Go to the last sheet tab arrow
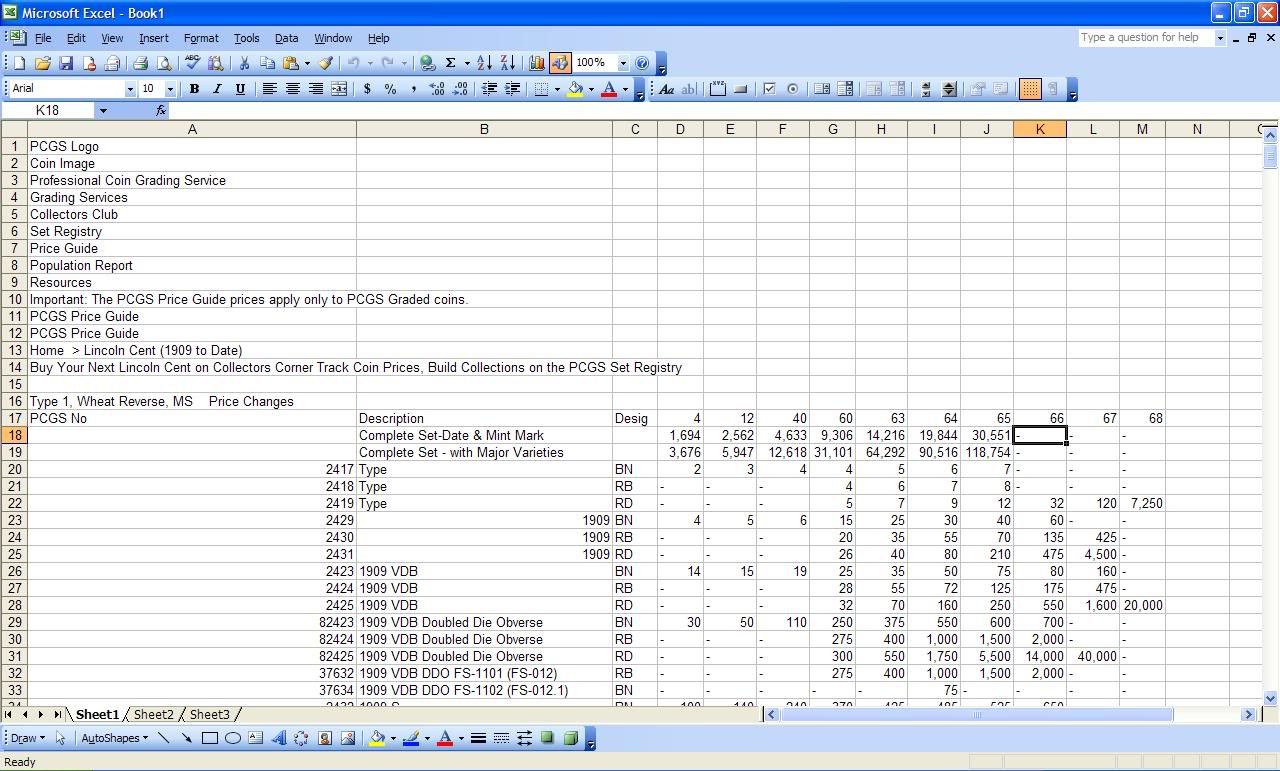Viewport: 1280px width, 771px height. pyautogui.click(x=57, y=714)
